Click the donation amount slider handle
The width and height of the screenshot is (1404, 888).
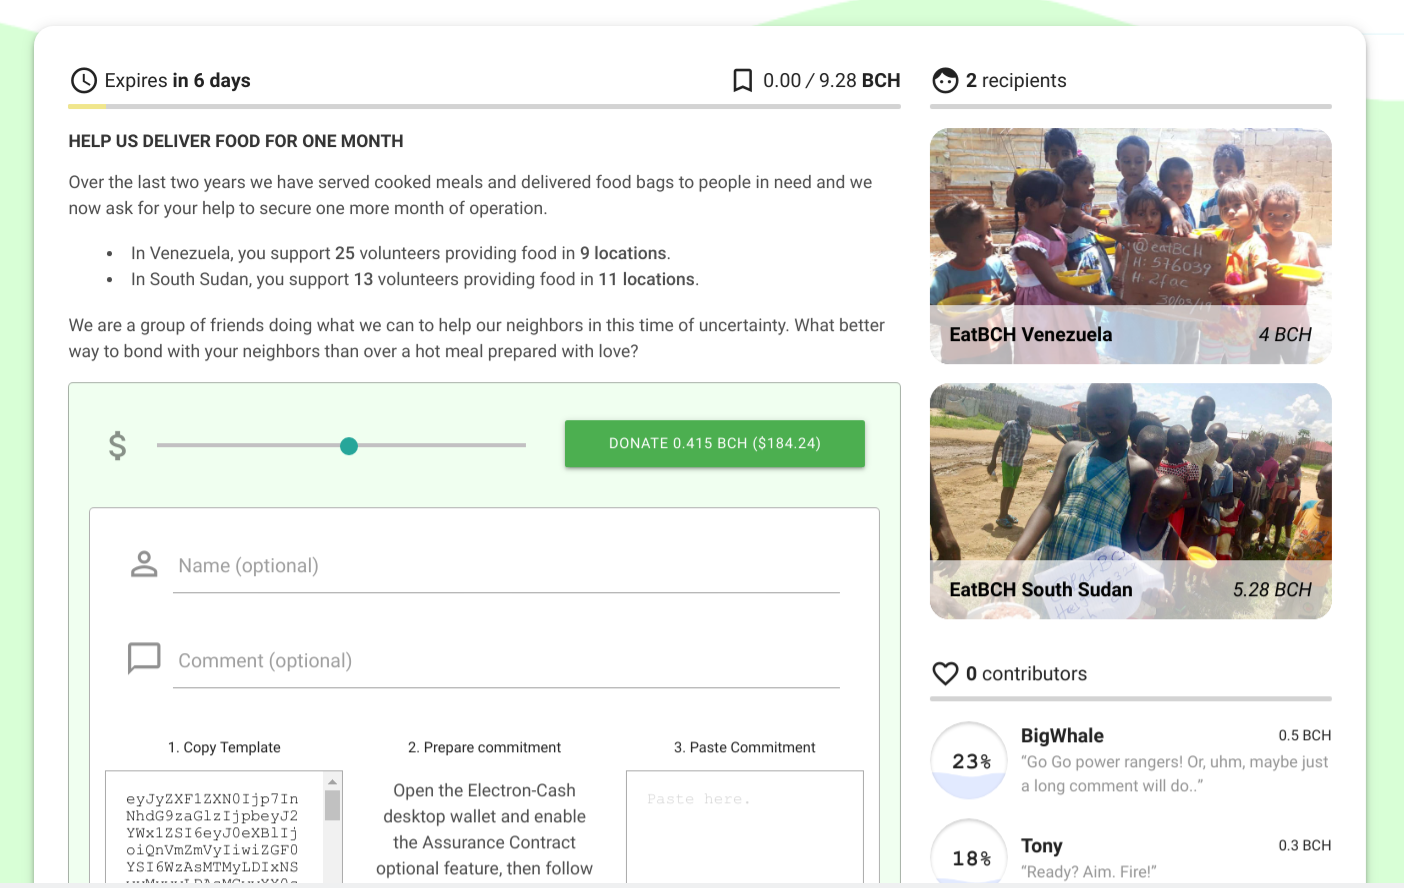point(349,446)
